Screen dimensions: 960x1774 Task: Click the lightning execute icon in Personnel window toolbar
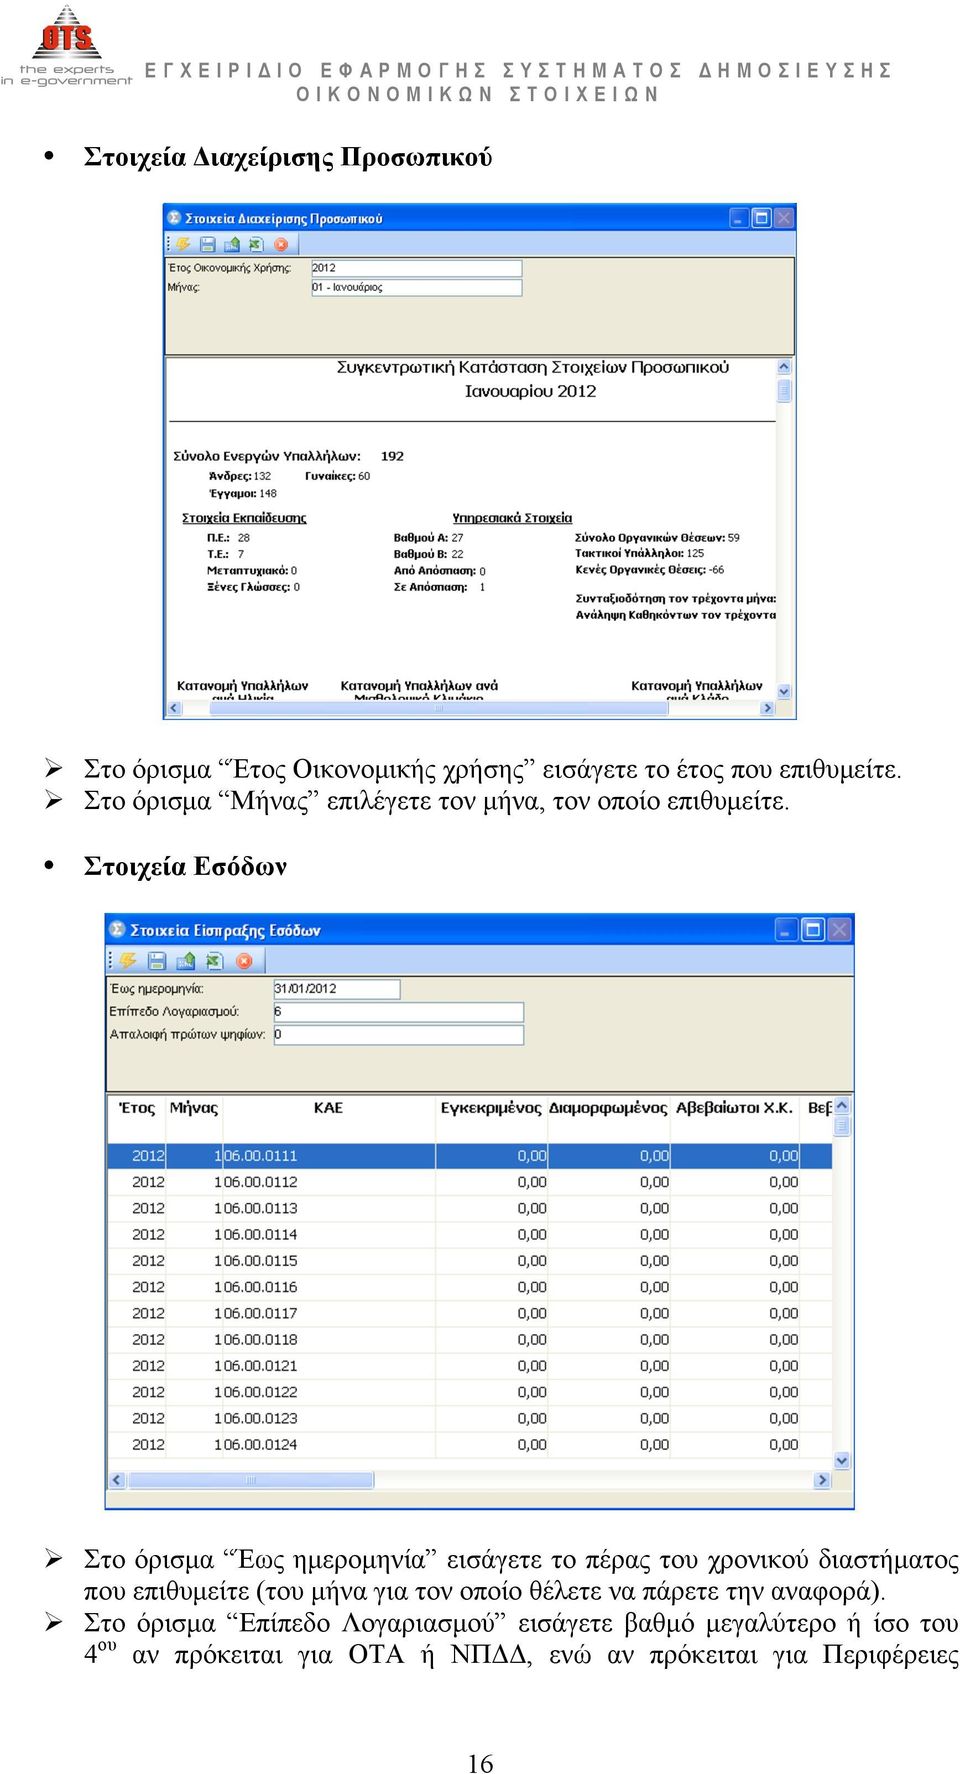point(184,244)
